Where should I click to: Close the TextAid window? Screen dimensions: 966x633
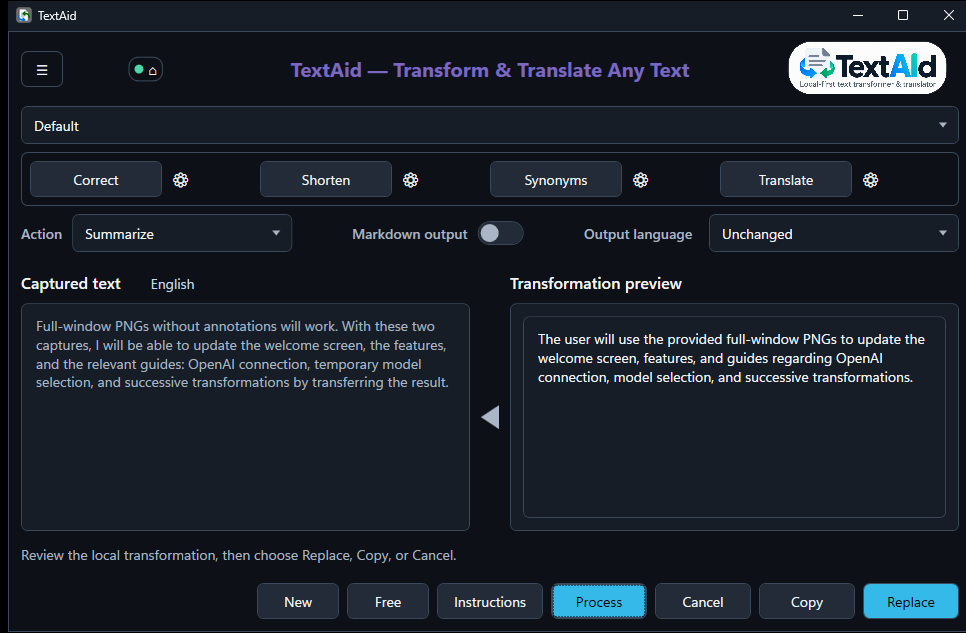click(949, 15)
